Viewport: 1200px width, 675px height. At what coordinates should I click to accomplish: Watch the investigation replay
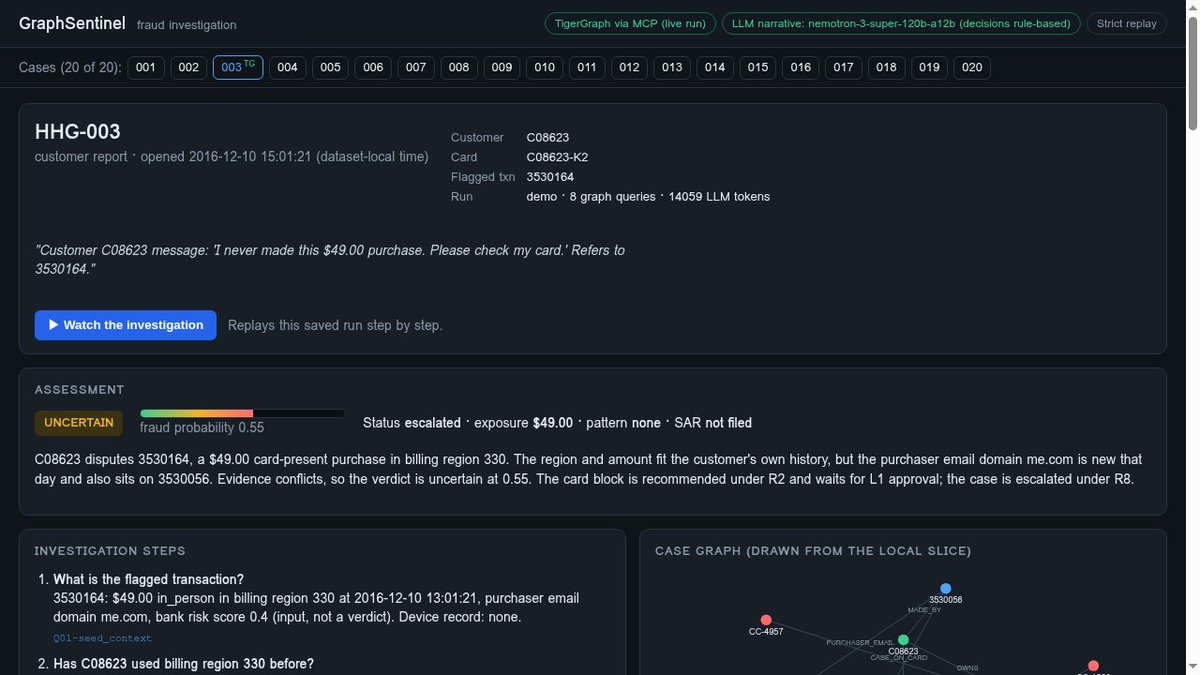pyautogui.click(x=125, y=325)
